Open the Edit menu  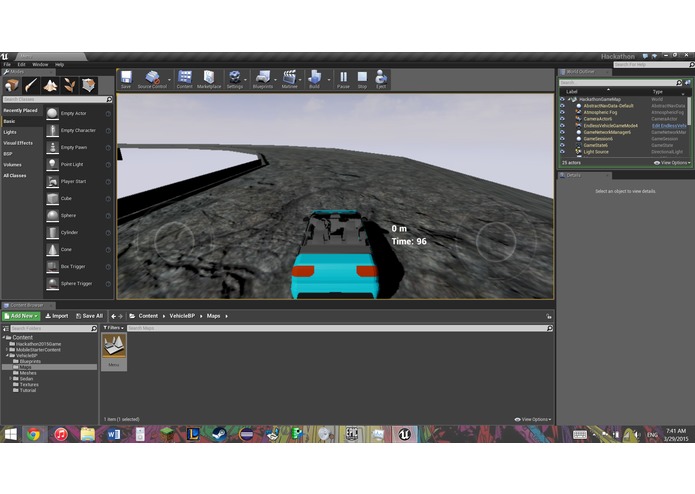21,65
